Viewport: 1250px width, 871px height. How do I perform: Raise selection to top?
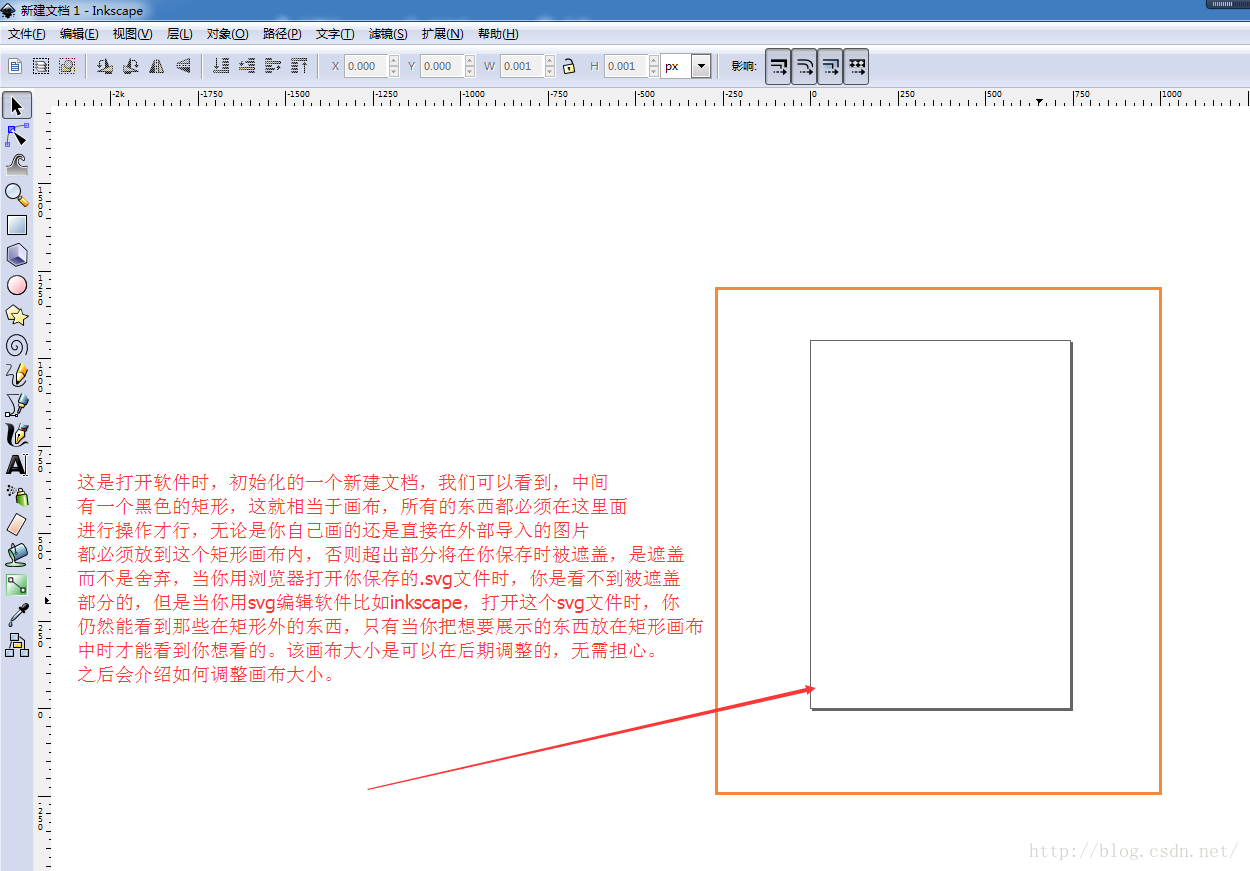(x=299, y=66)
